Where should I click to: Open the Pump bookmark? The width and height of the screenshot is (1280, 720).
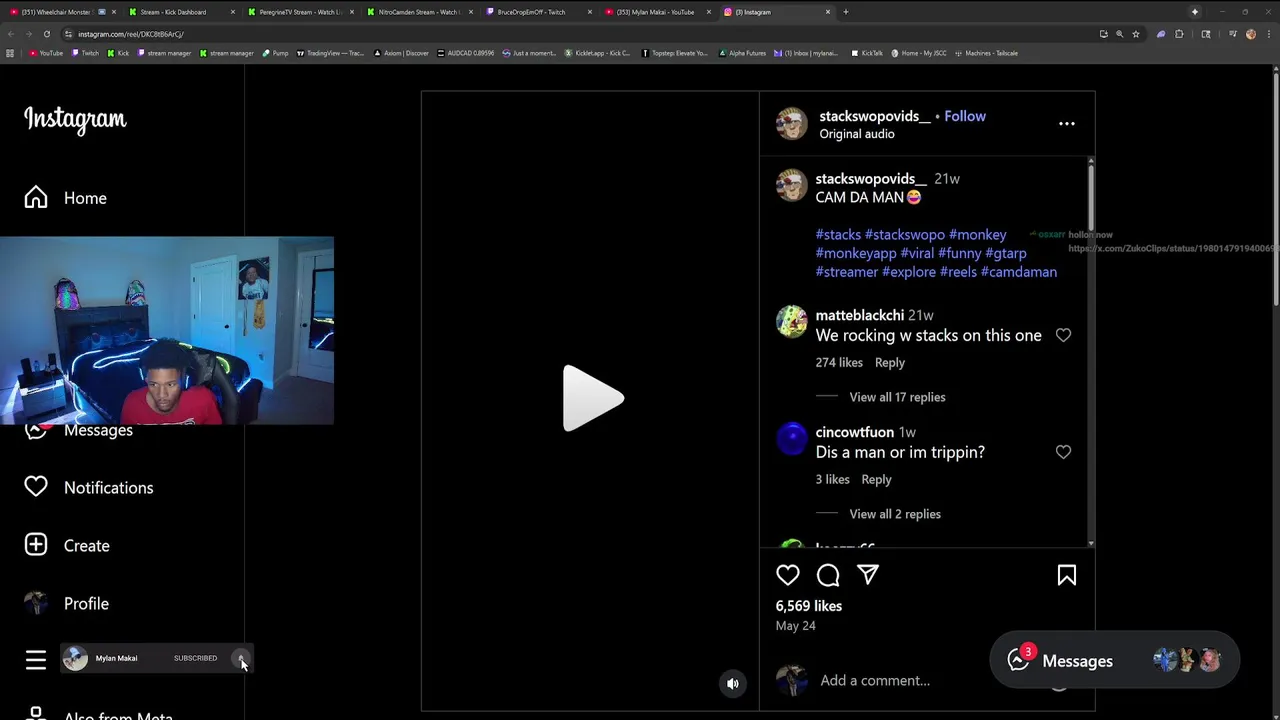[275, 53]
